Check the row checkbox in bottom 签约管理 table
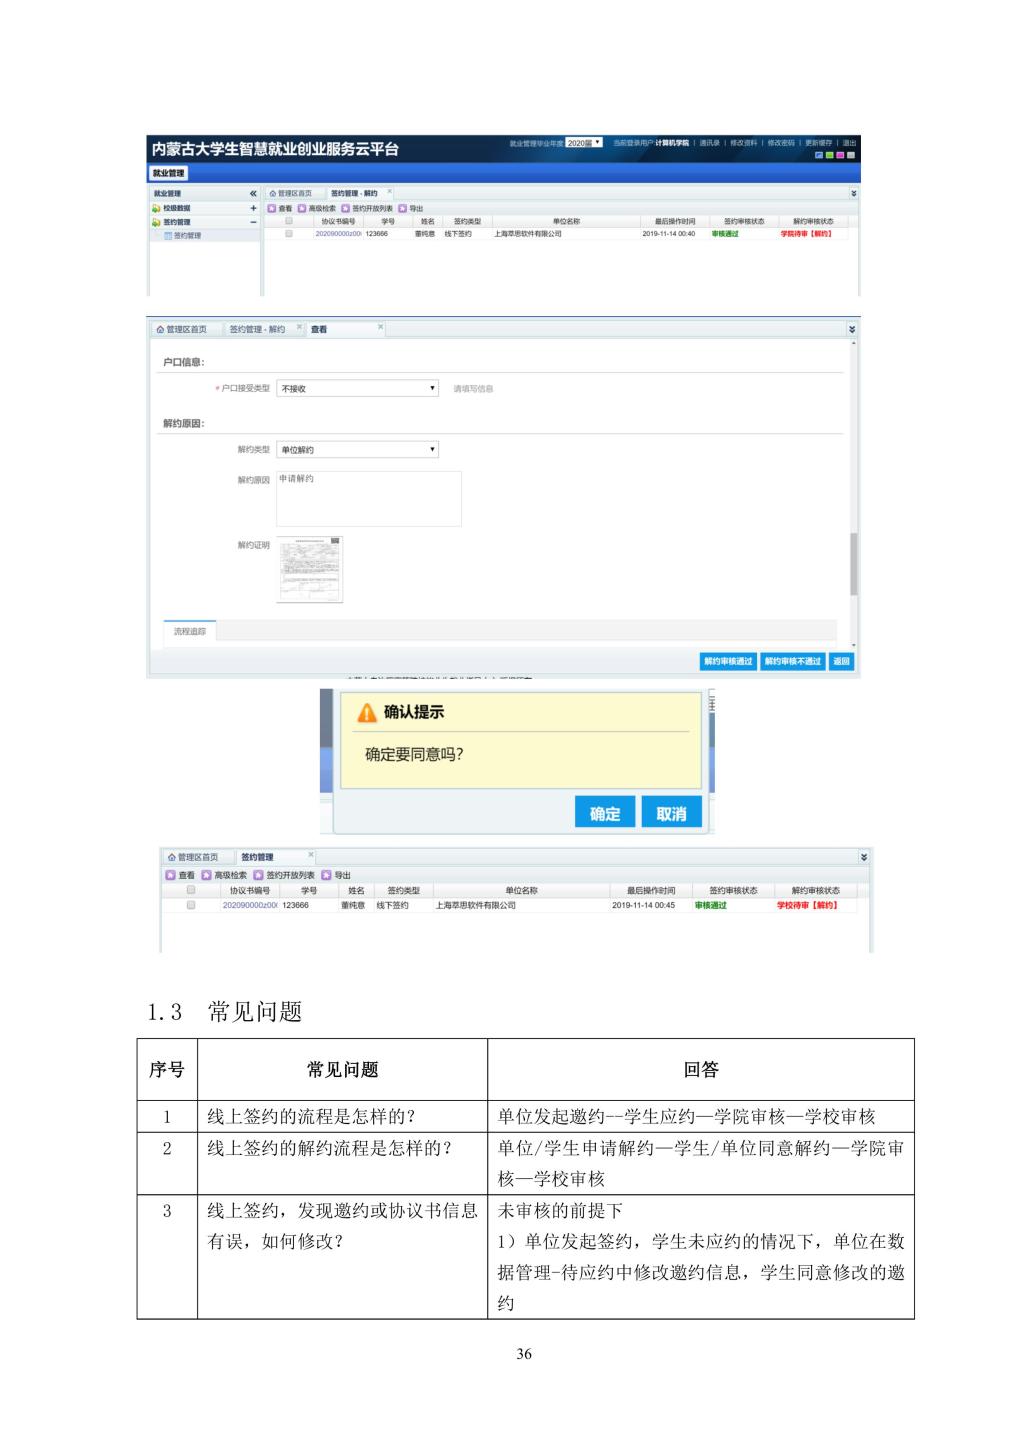Screen dimensions: 1024x1448 191,905
